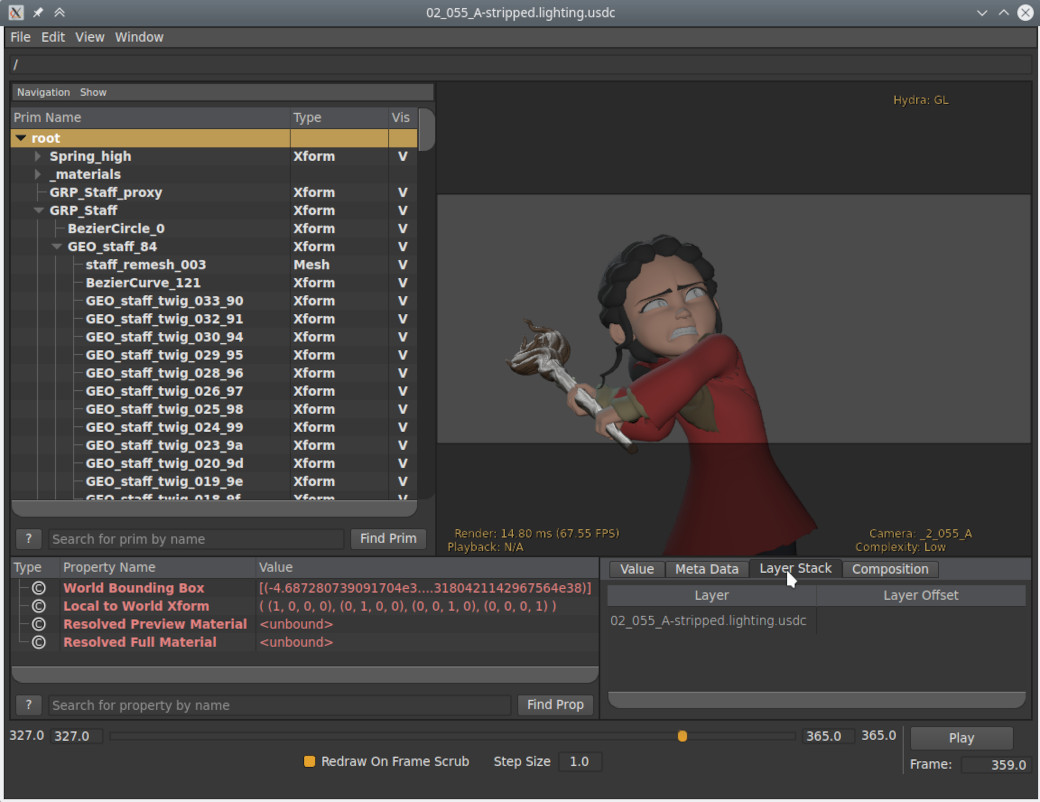Expand the _materials prim
Screen dimensions: 1040x802
coord(38,174)
